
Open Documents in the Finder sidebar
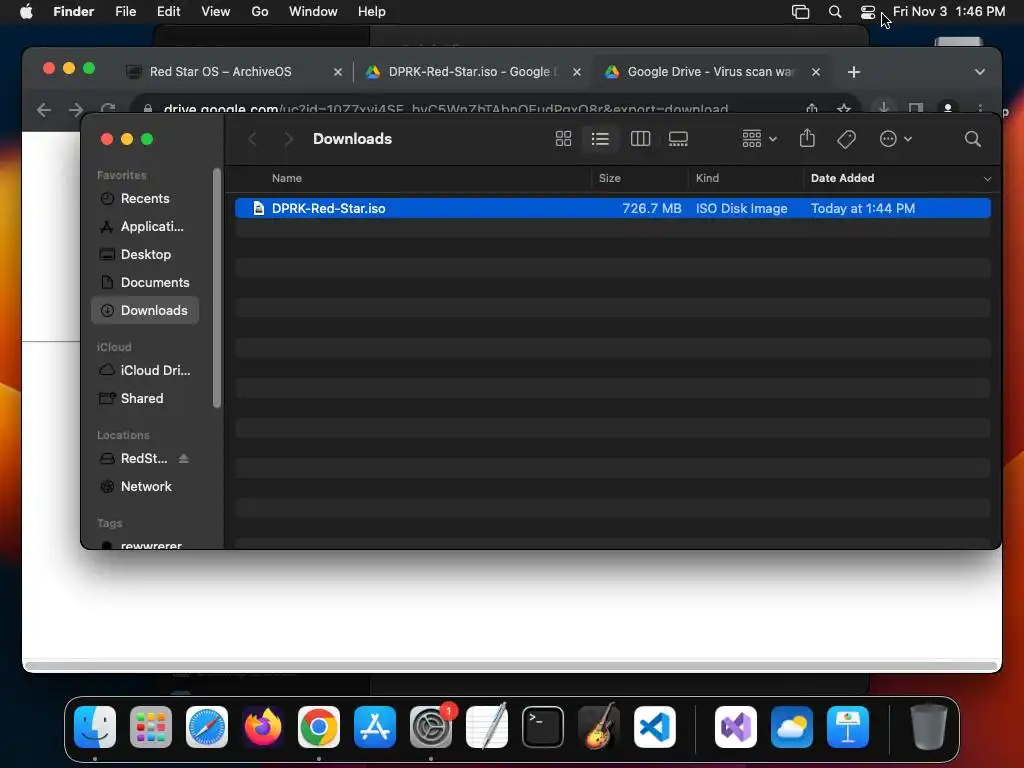(x=145, y=282)
